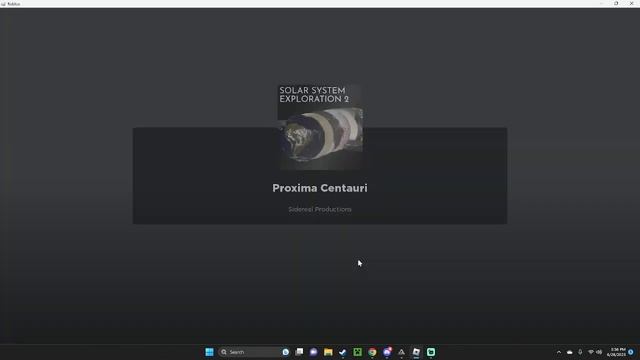
Task: Open the clock and date in the taskbar
Action: [616, 352]
